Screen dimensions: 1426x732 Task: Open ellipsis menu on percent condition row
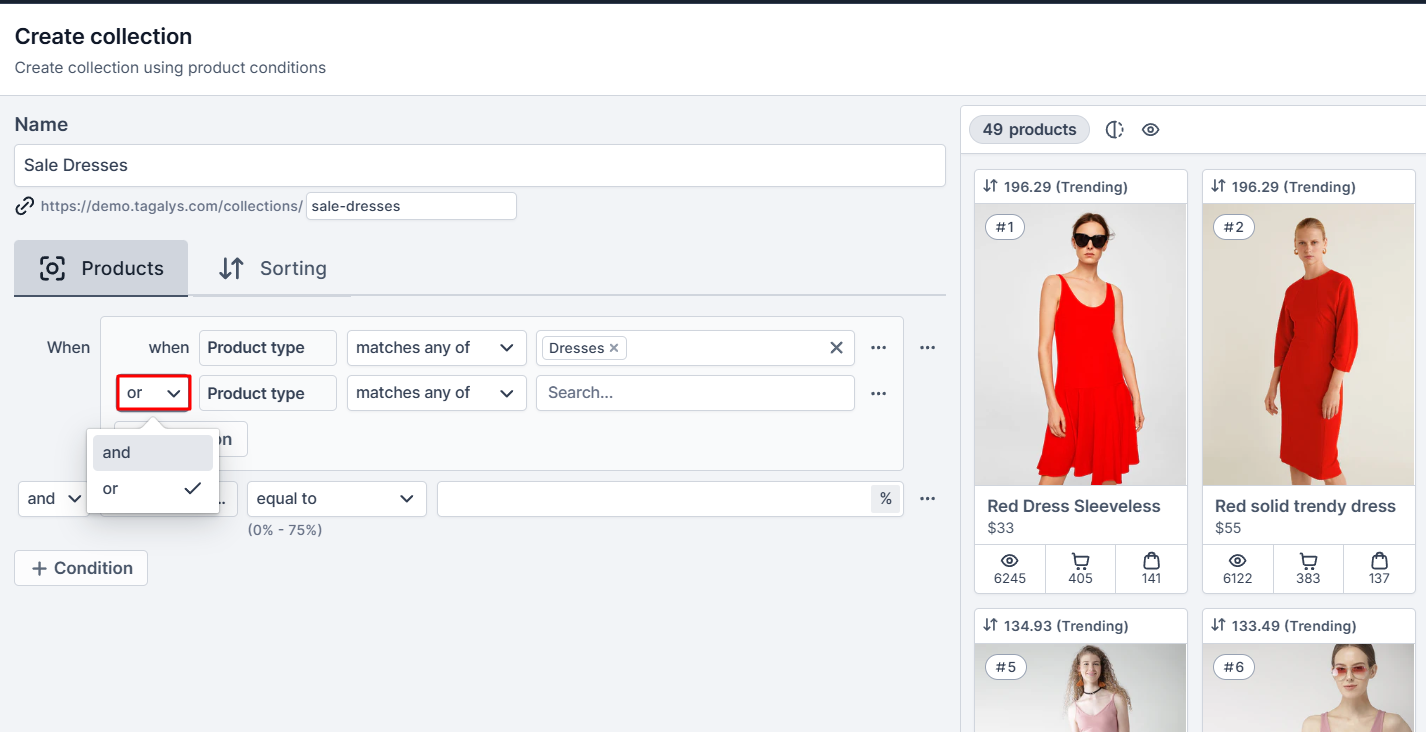927,499
